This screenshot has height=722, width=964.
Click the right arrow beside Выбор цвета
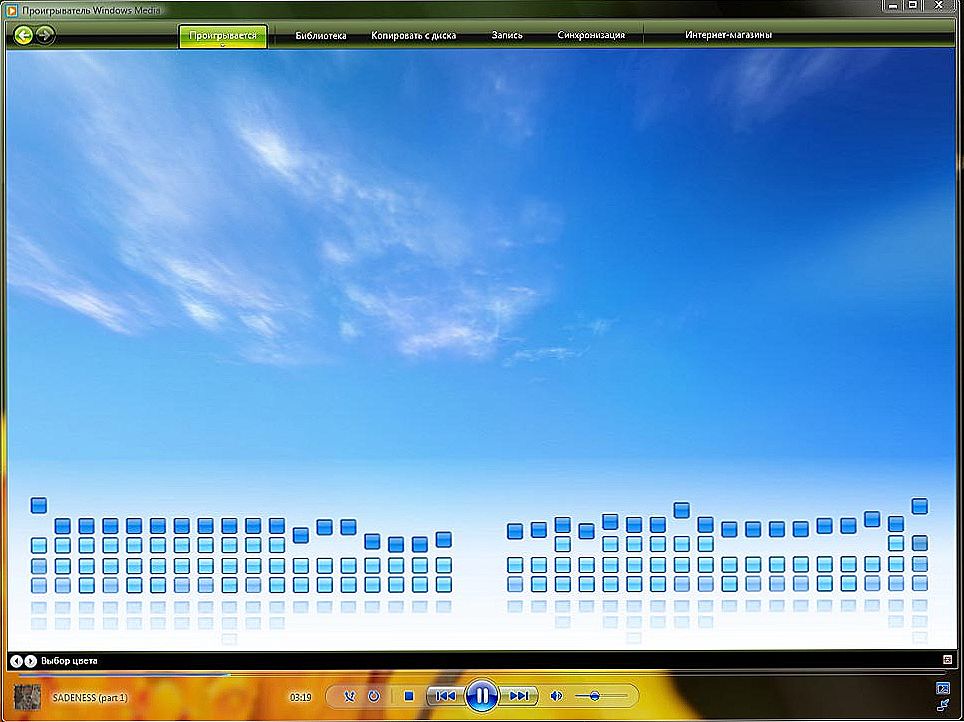click(x=30, y=660)
